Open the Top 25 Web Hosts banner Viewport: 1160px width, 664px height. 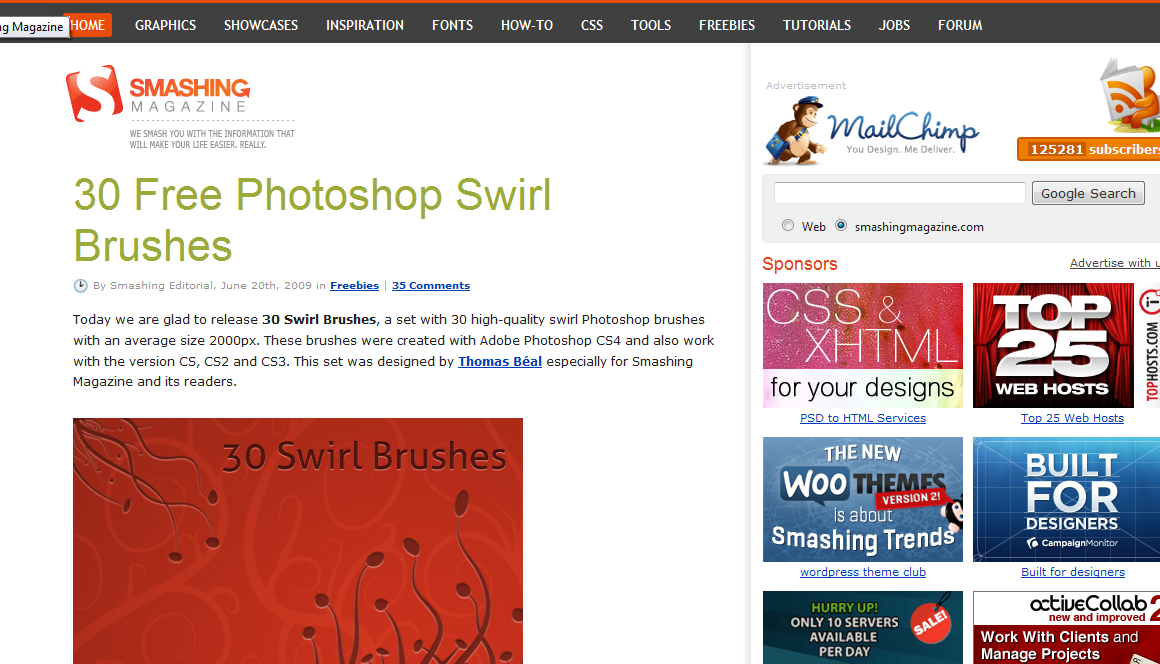tap(1053, 345)
